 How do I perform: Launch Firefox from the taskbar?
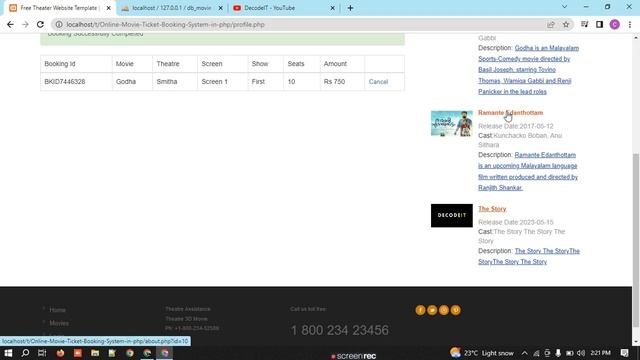pyautogui.click(x=60, y=353)
